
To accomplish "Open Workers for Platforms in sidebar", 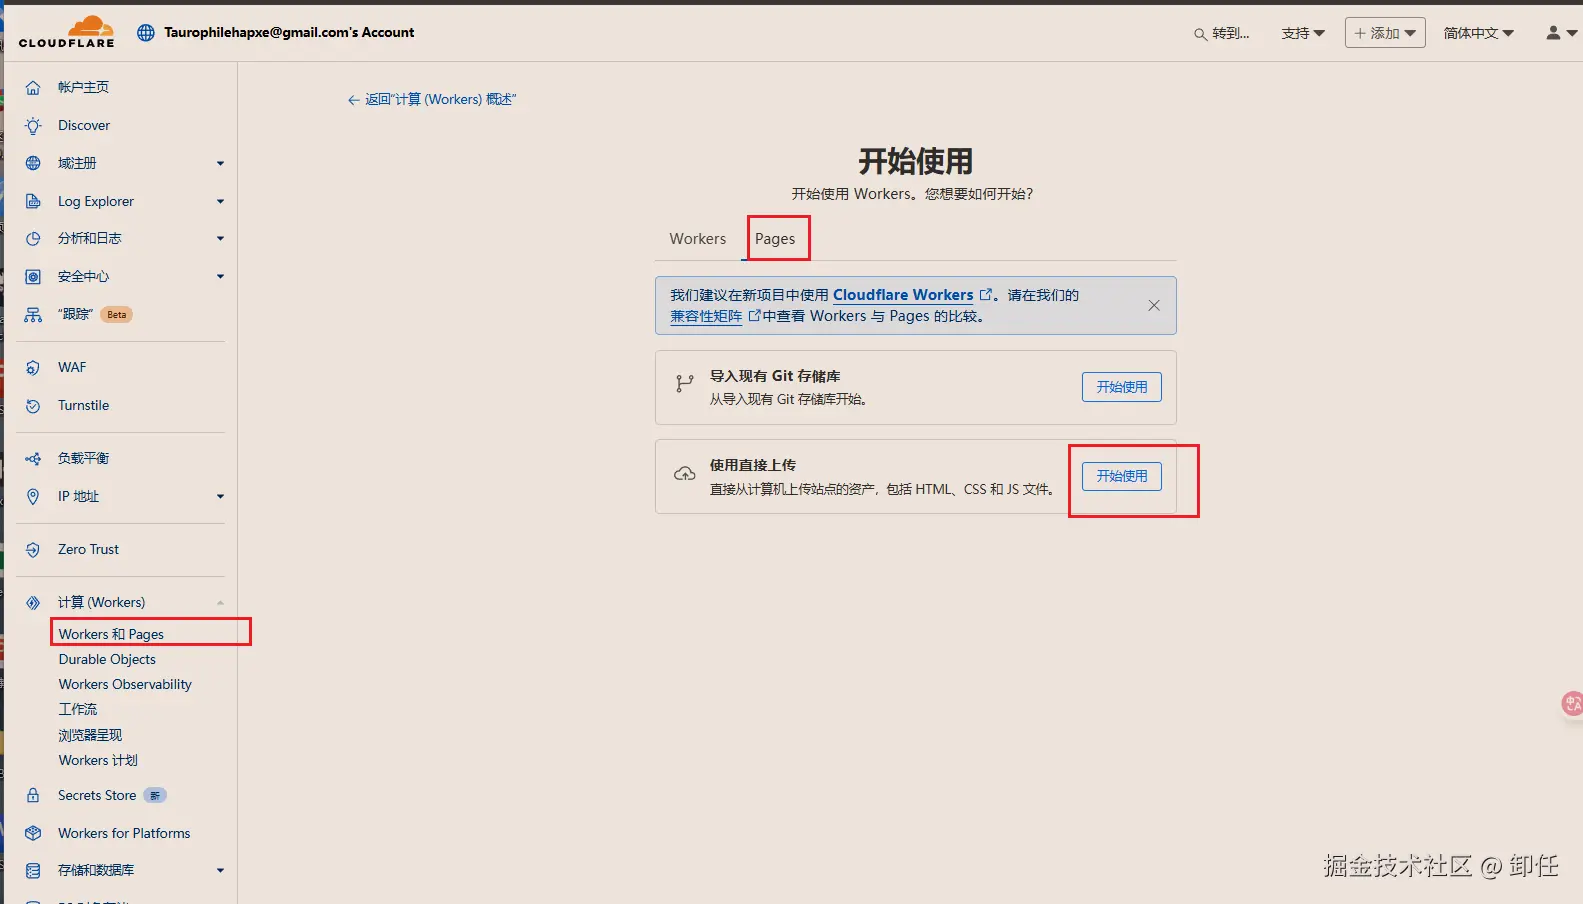I will (x=124, y=834).
